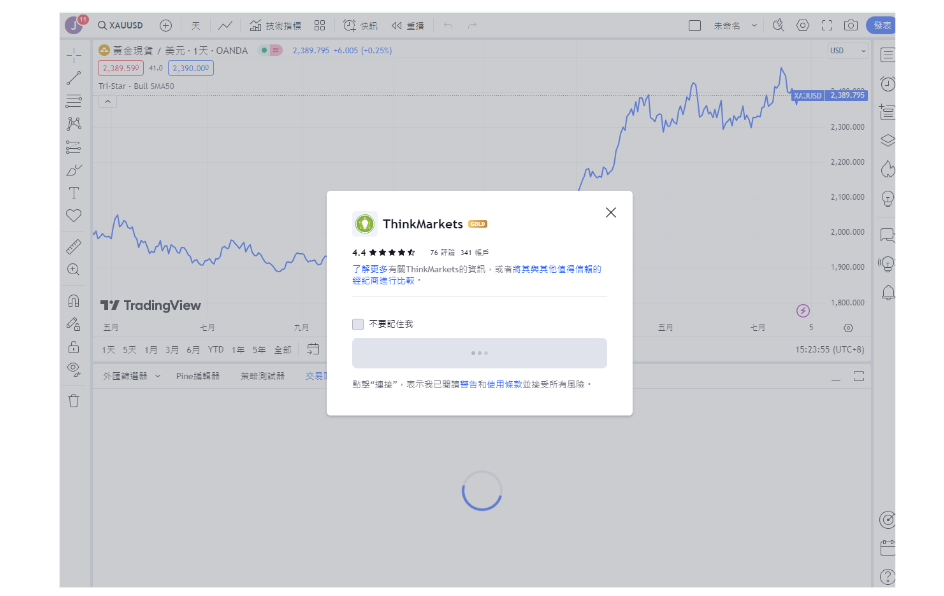This screenshot has height=596, width=944.
Task: Open the help center question icon
Action: tap(887, 577)
